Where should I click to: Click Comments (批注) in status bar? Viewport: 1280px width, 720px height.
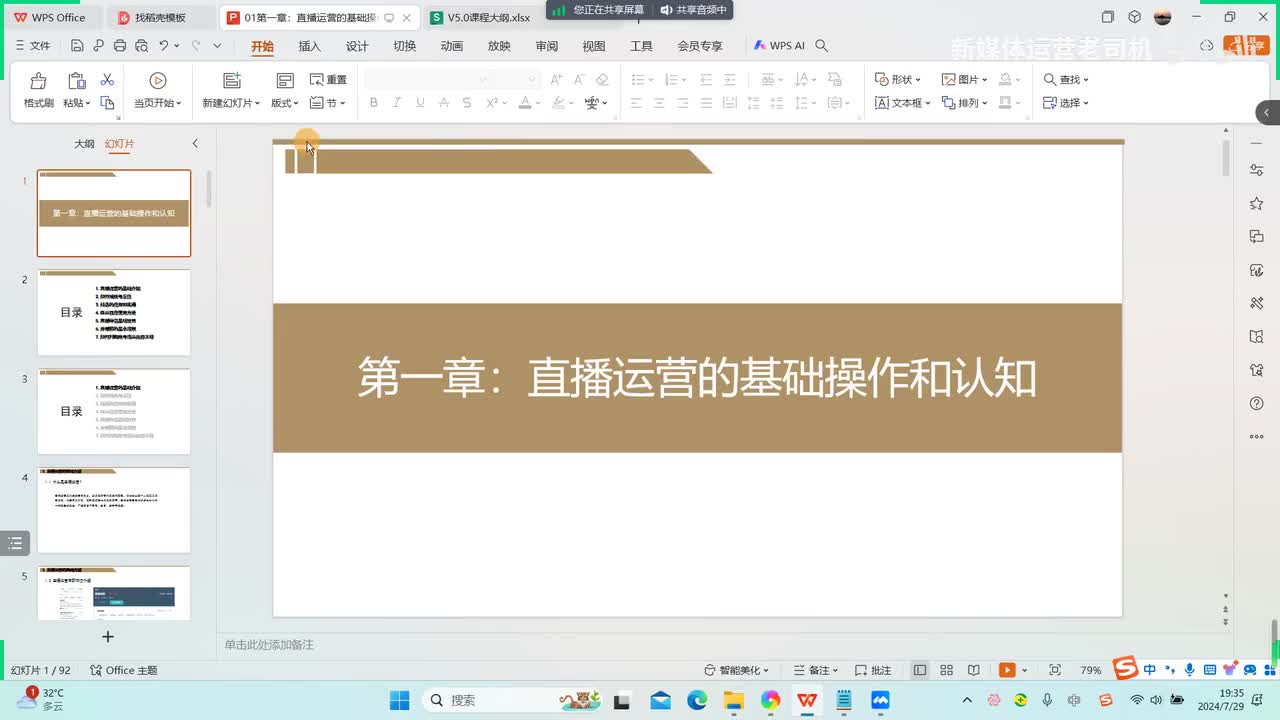(x=873, y=670)
